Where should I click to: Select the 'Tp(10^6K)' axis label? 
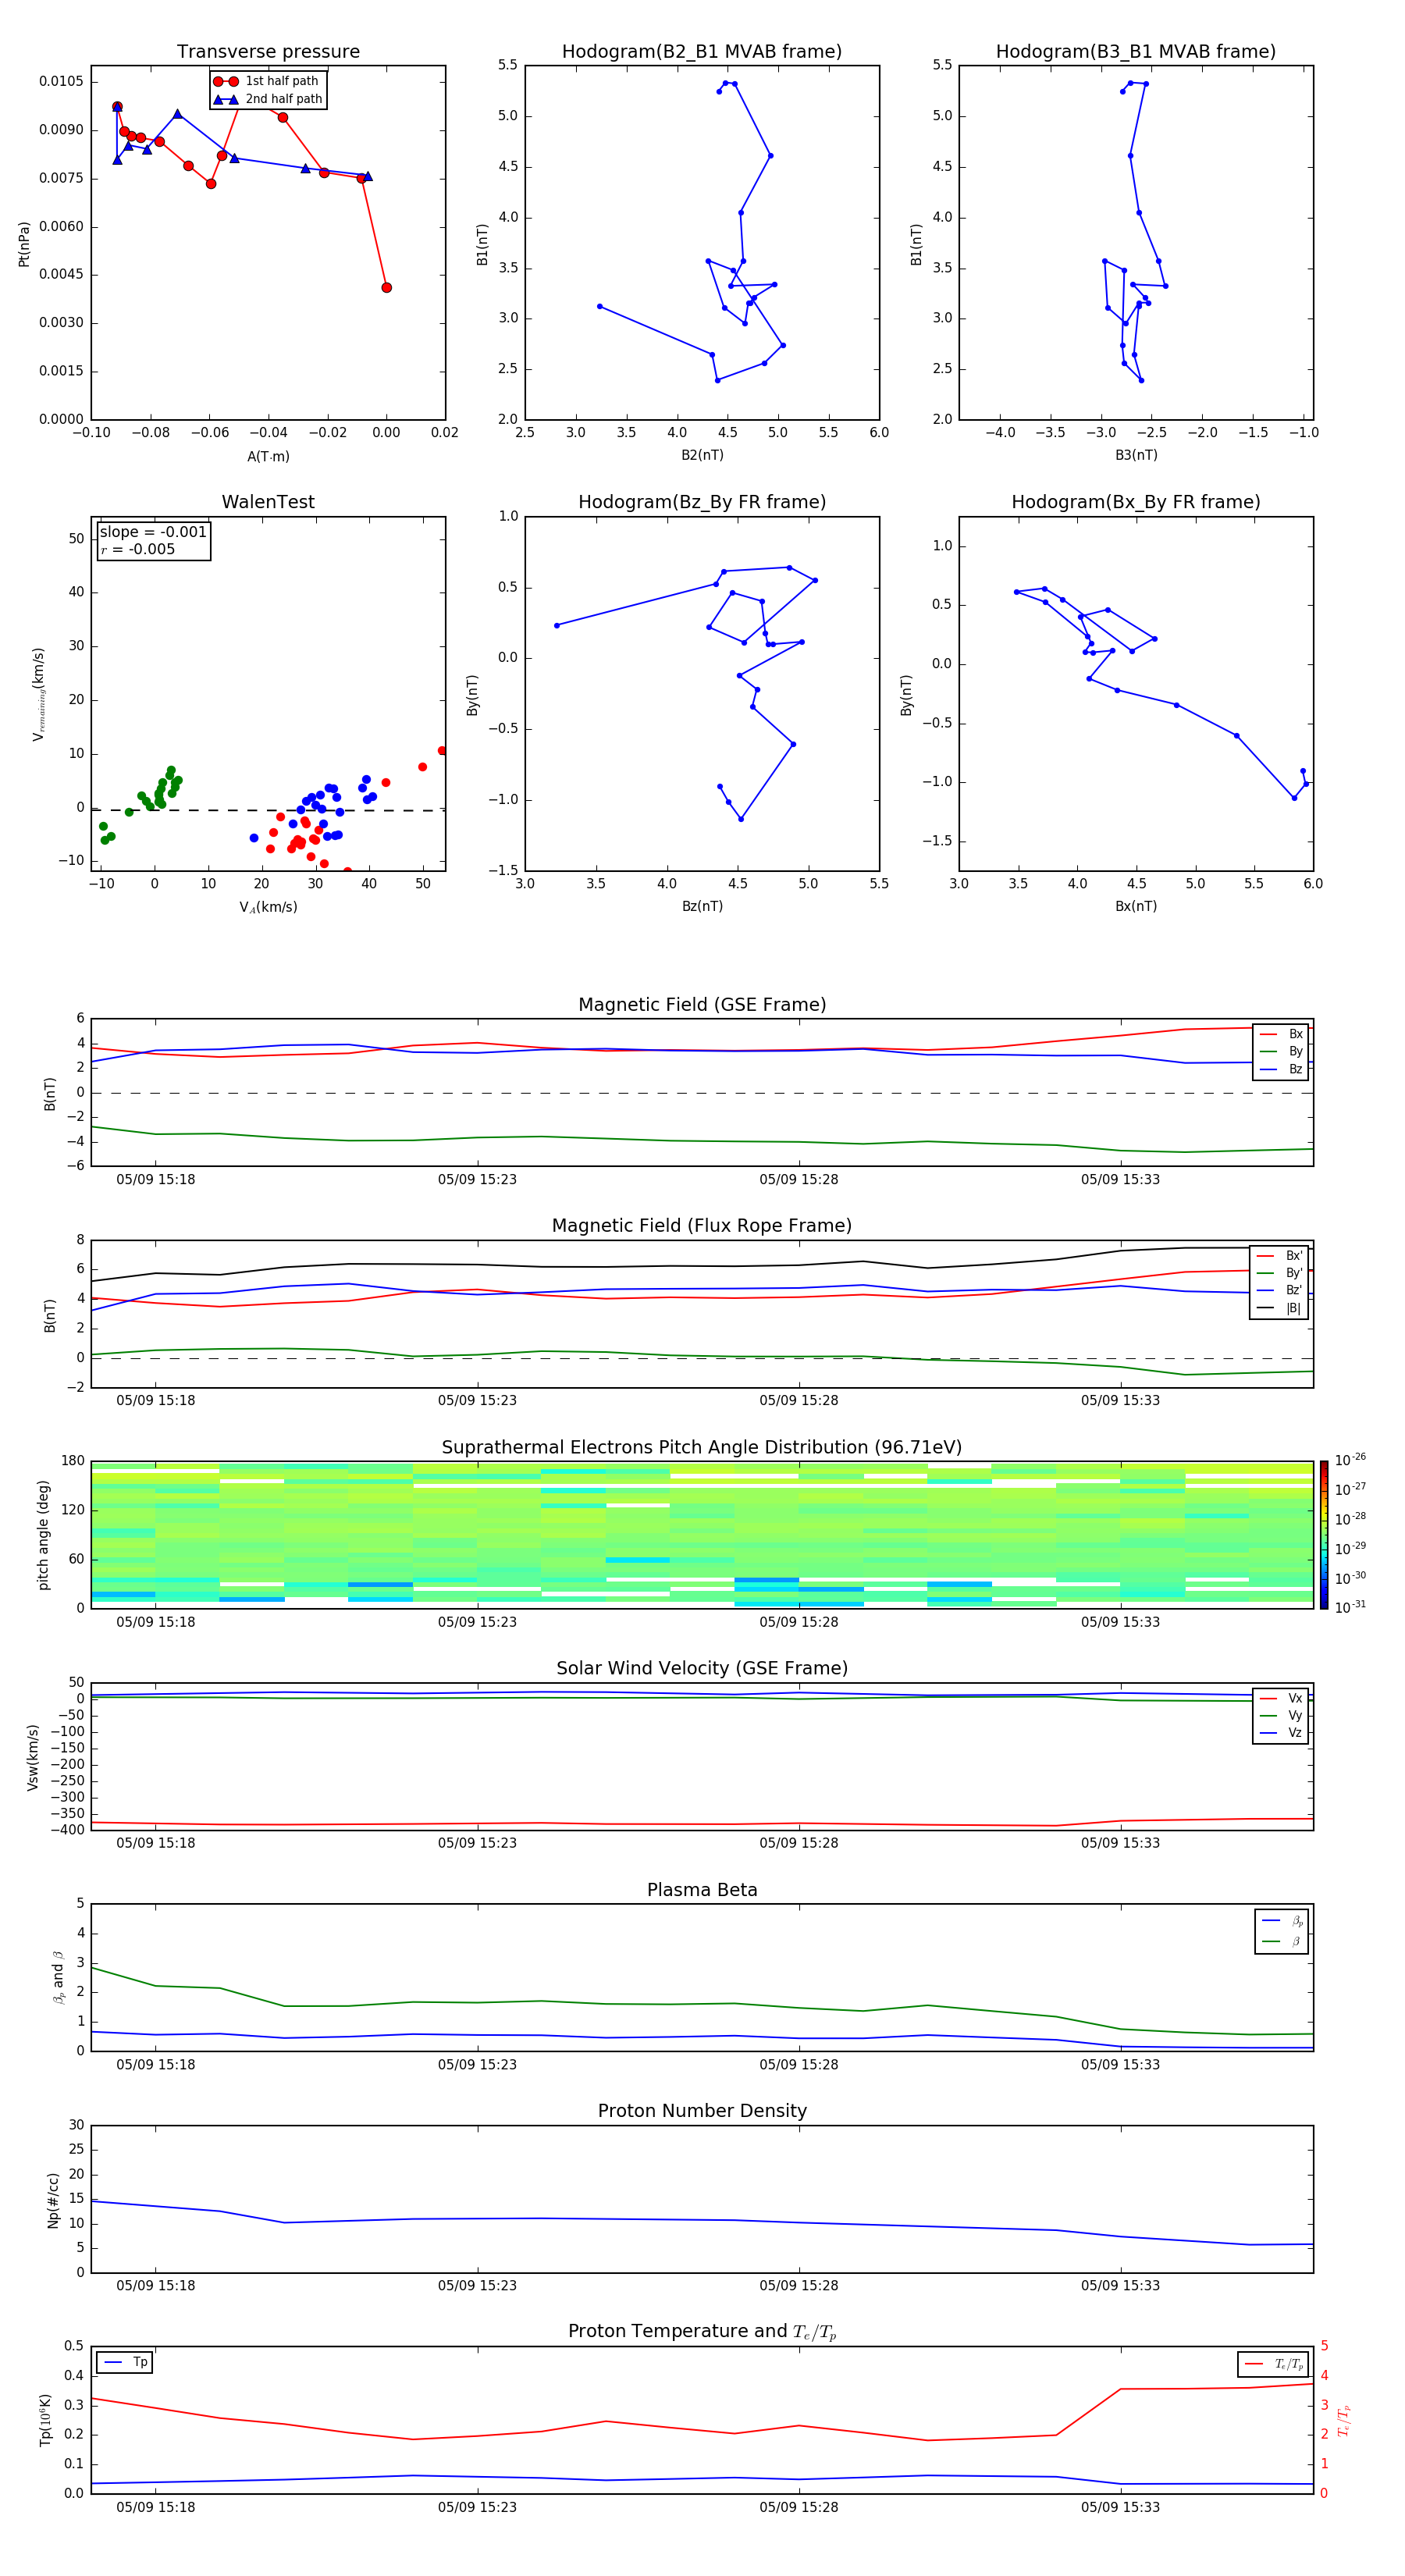pyautogui.click(x=46, y=2420)
